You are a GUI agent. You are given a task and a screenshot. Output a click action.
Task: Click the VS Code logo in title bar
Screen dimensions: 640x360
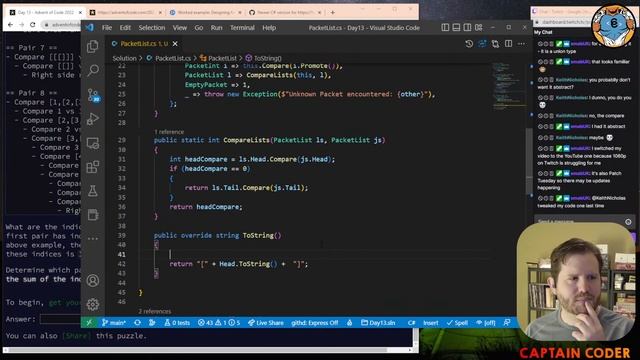click(90, 27)
